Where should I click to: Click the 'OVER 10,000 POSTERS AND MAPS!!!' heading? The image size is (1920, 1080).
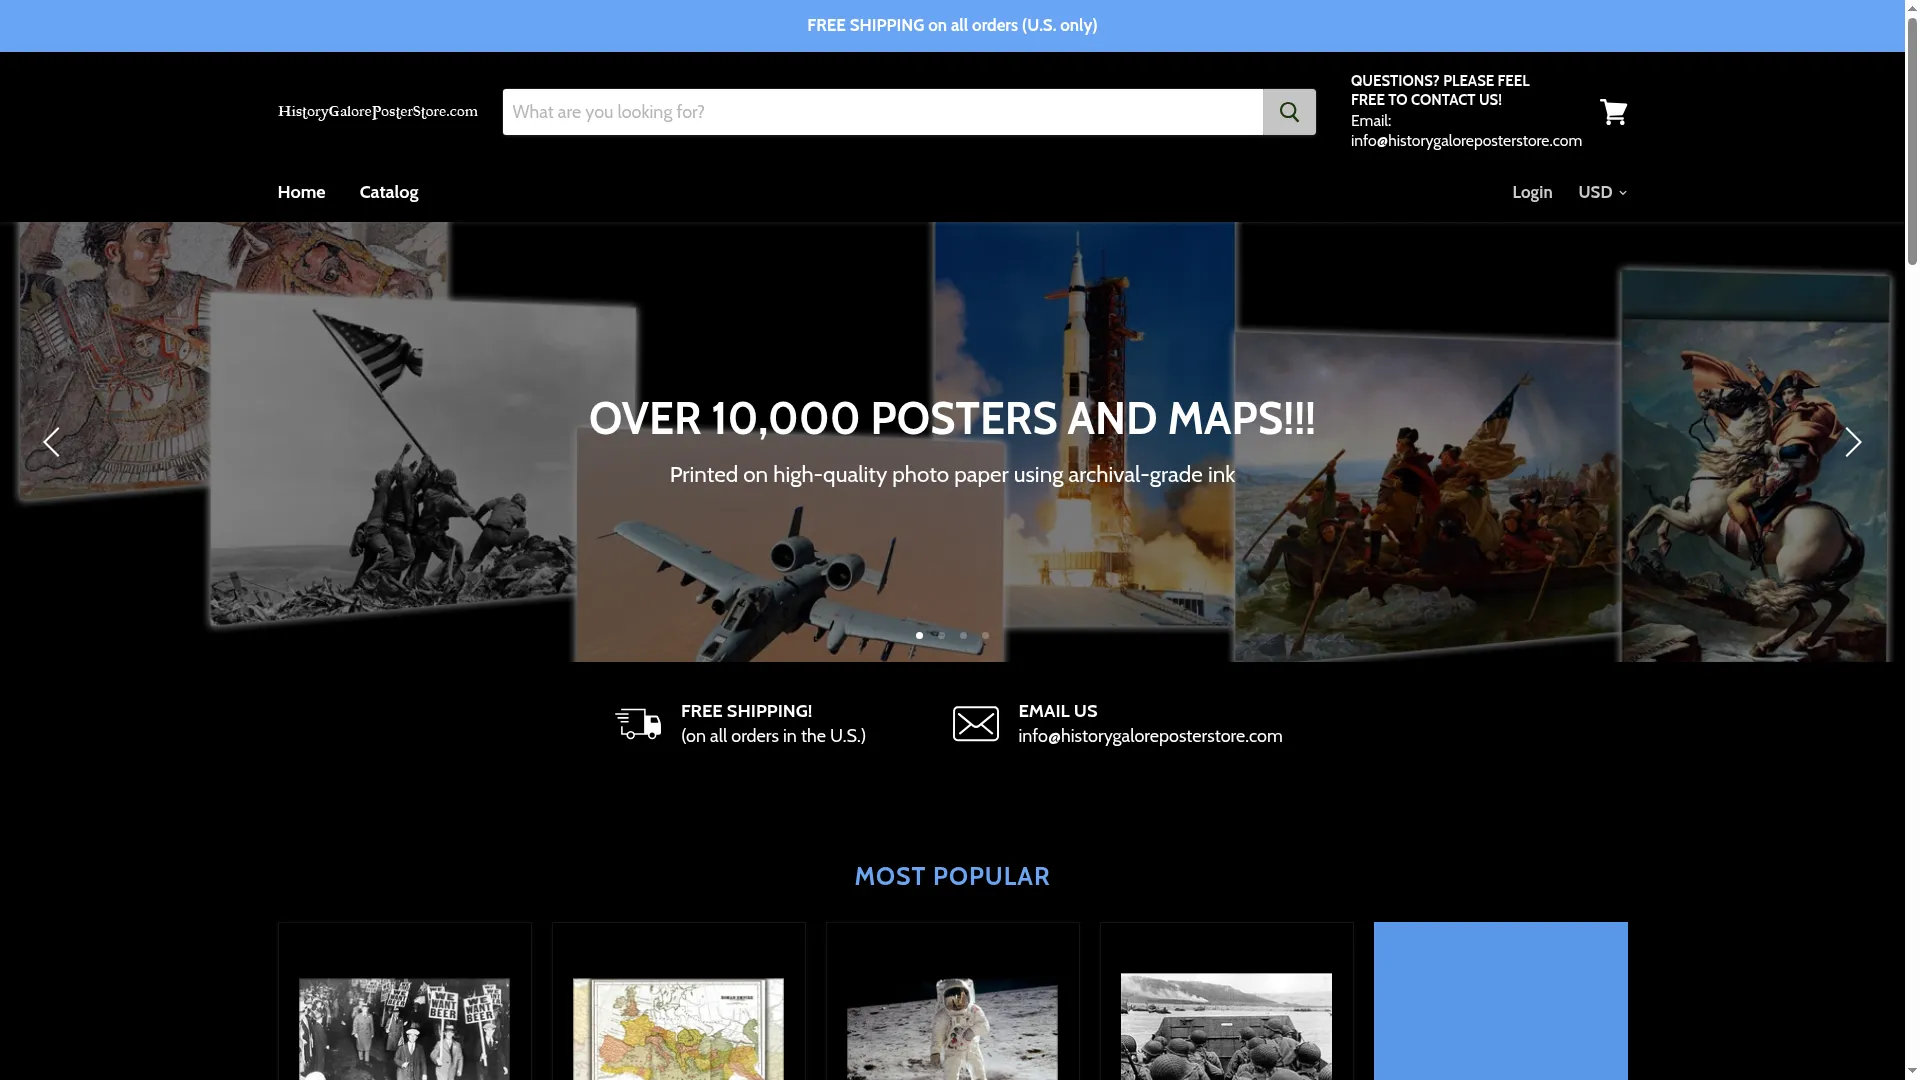952,418
